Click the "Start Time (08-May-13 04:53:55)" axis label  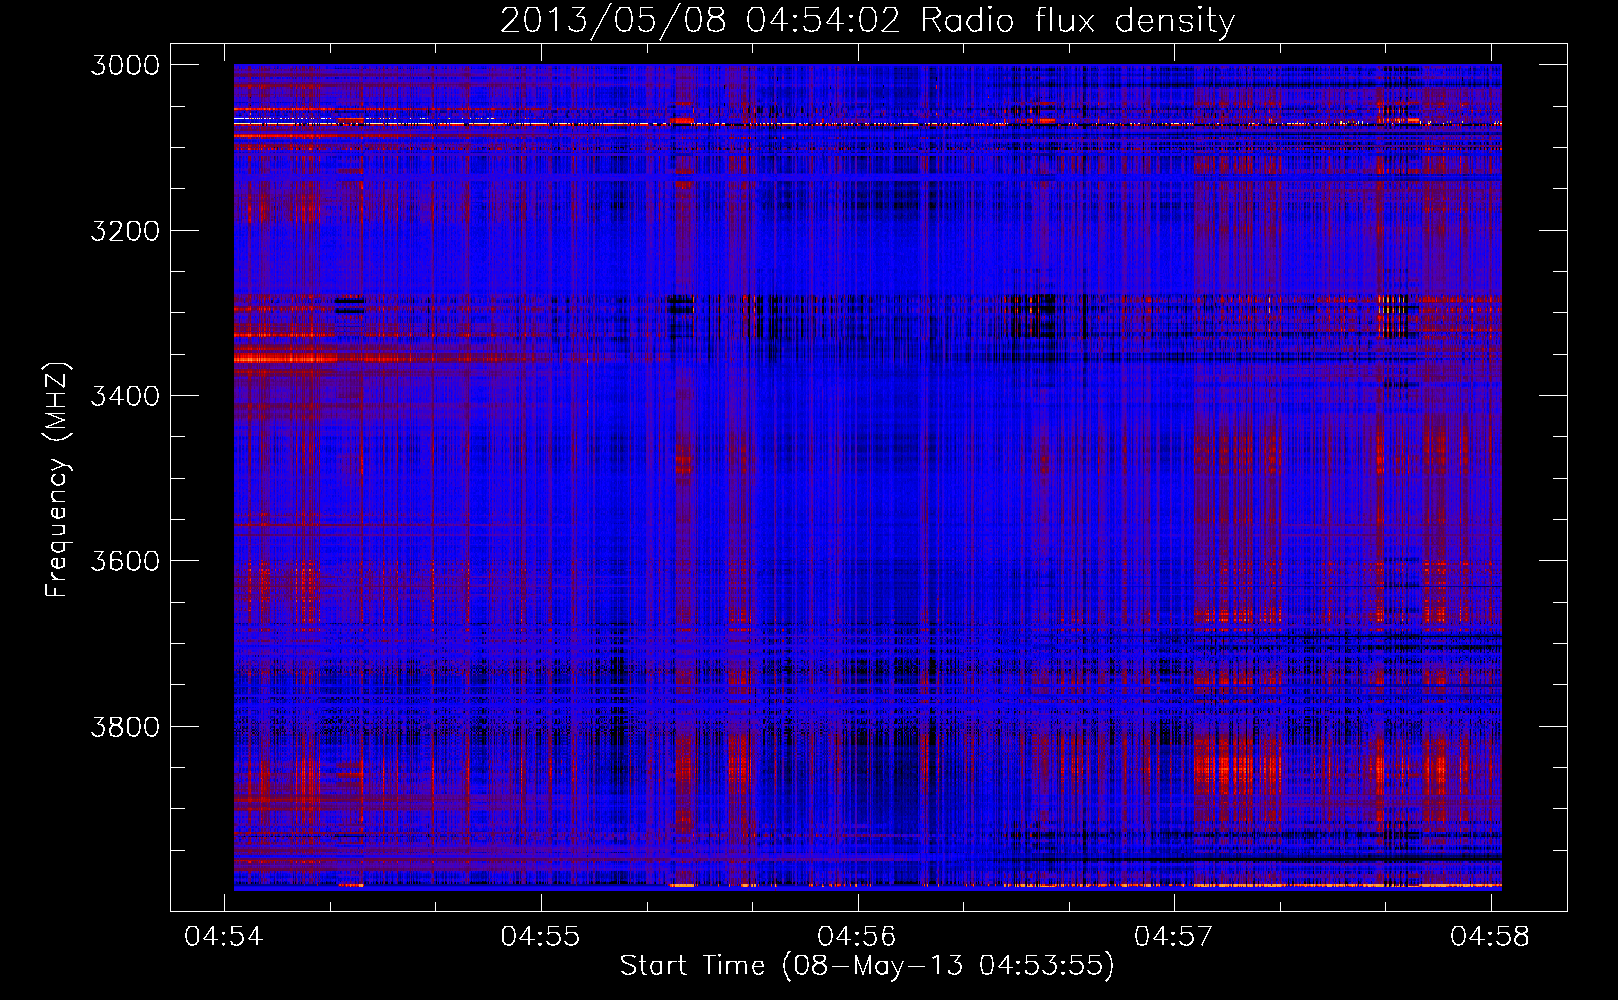pyautogui.click(x=867, y=966)
